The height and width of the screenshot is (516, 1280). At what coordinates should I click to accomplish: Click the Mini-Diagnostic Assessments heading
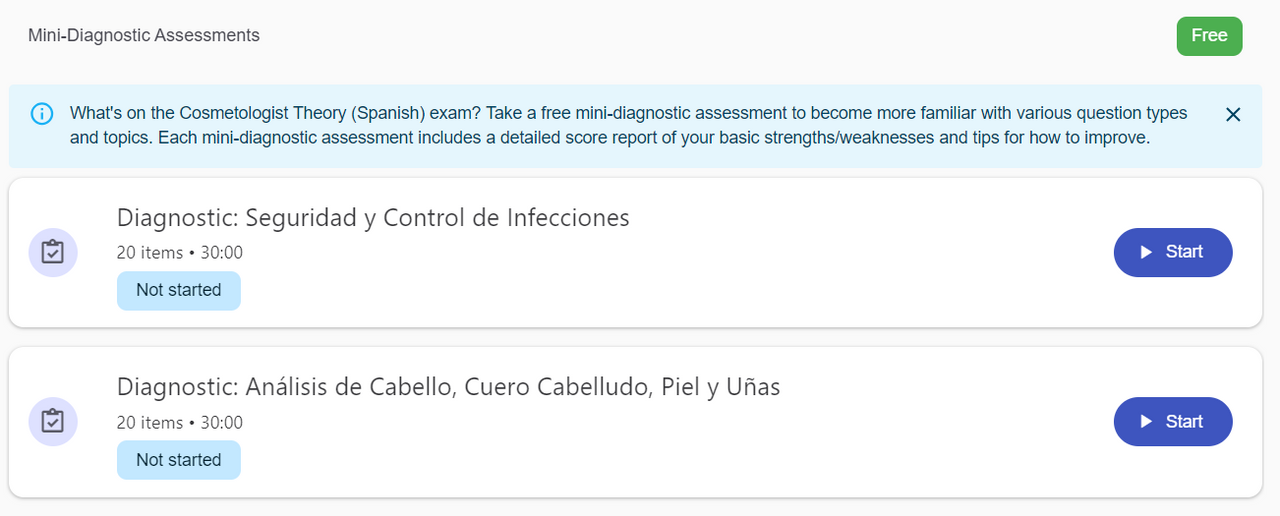tap(144, 36)
